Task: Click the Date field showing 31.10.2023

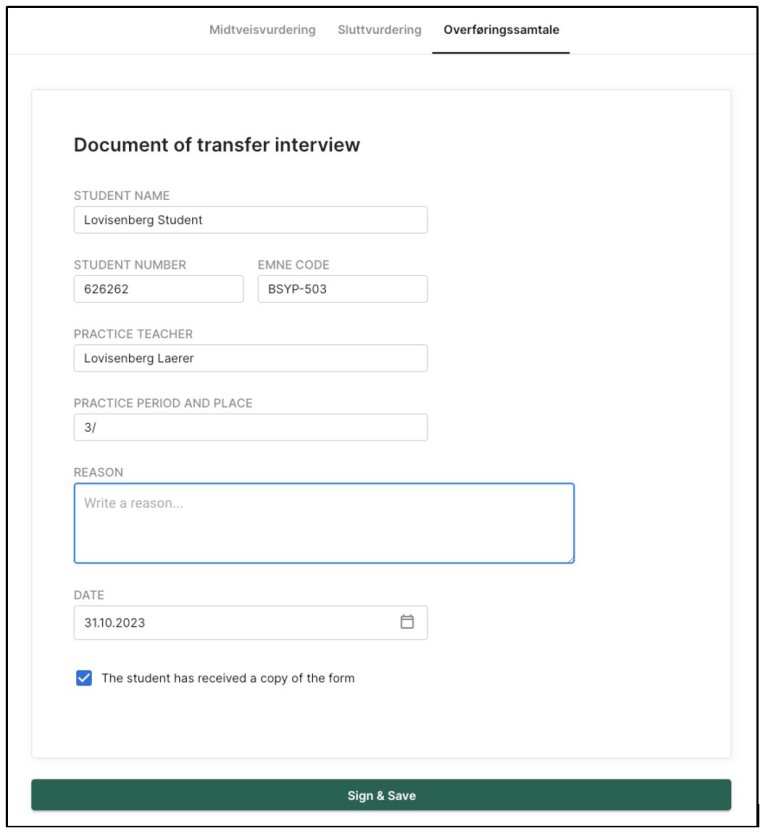Action: pyautogui.click(x=235, y=622)
